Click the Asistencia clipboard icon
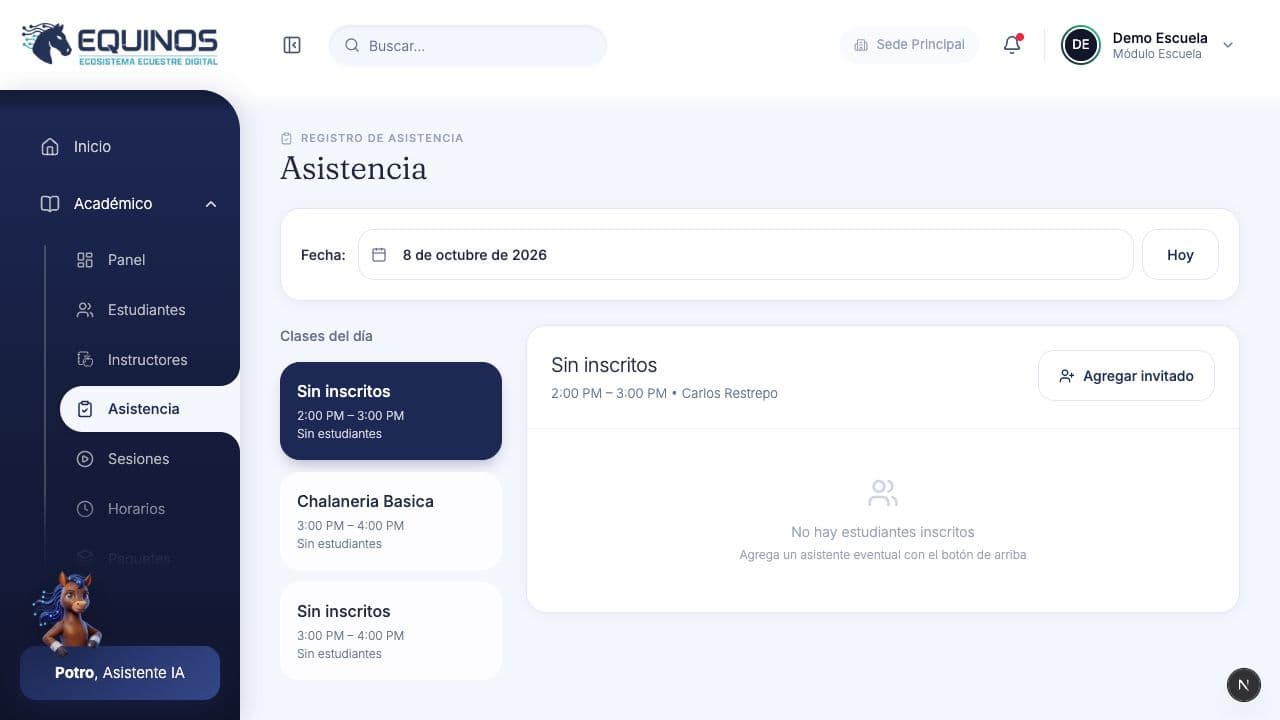The image size is (1280, 720). coord(85,409)
